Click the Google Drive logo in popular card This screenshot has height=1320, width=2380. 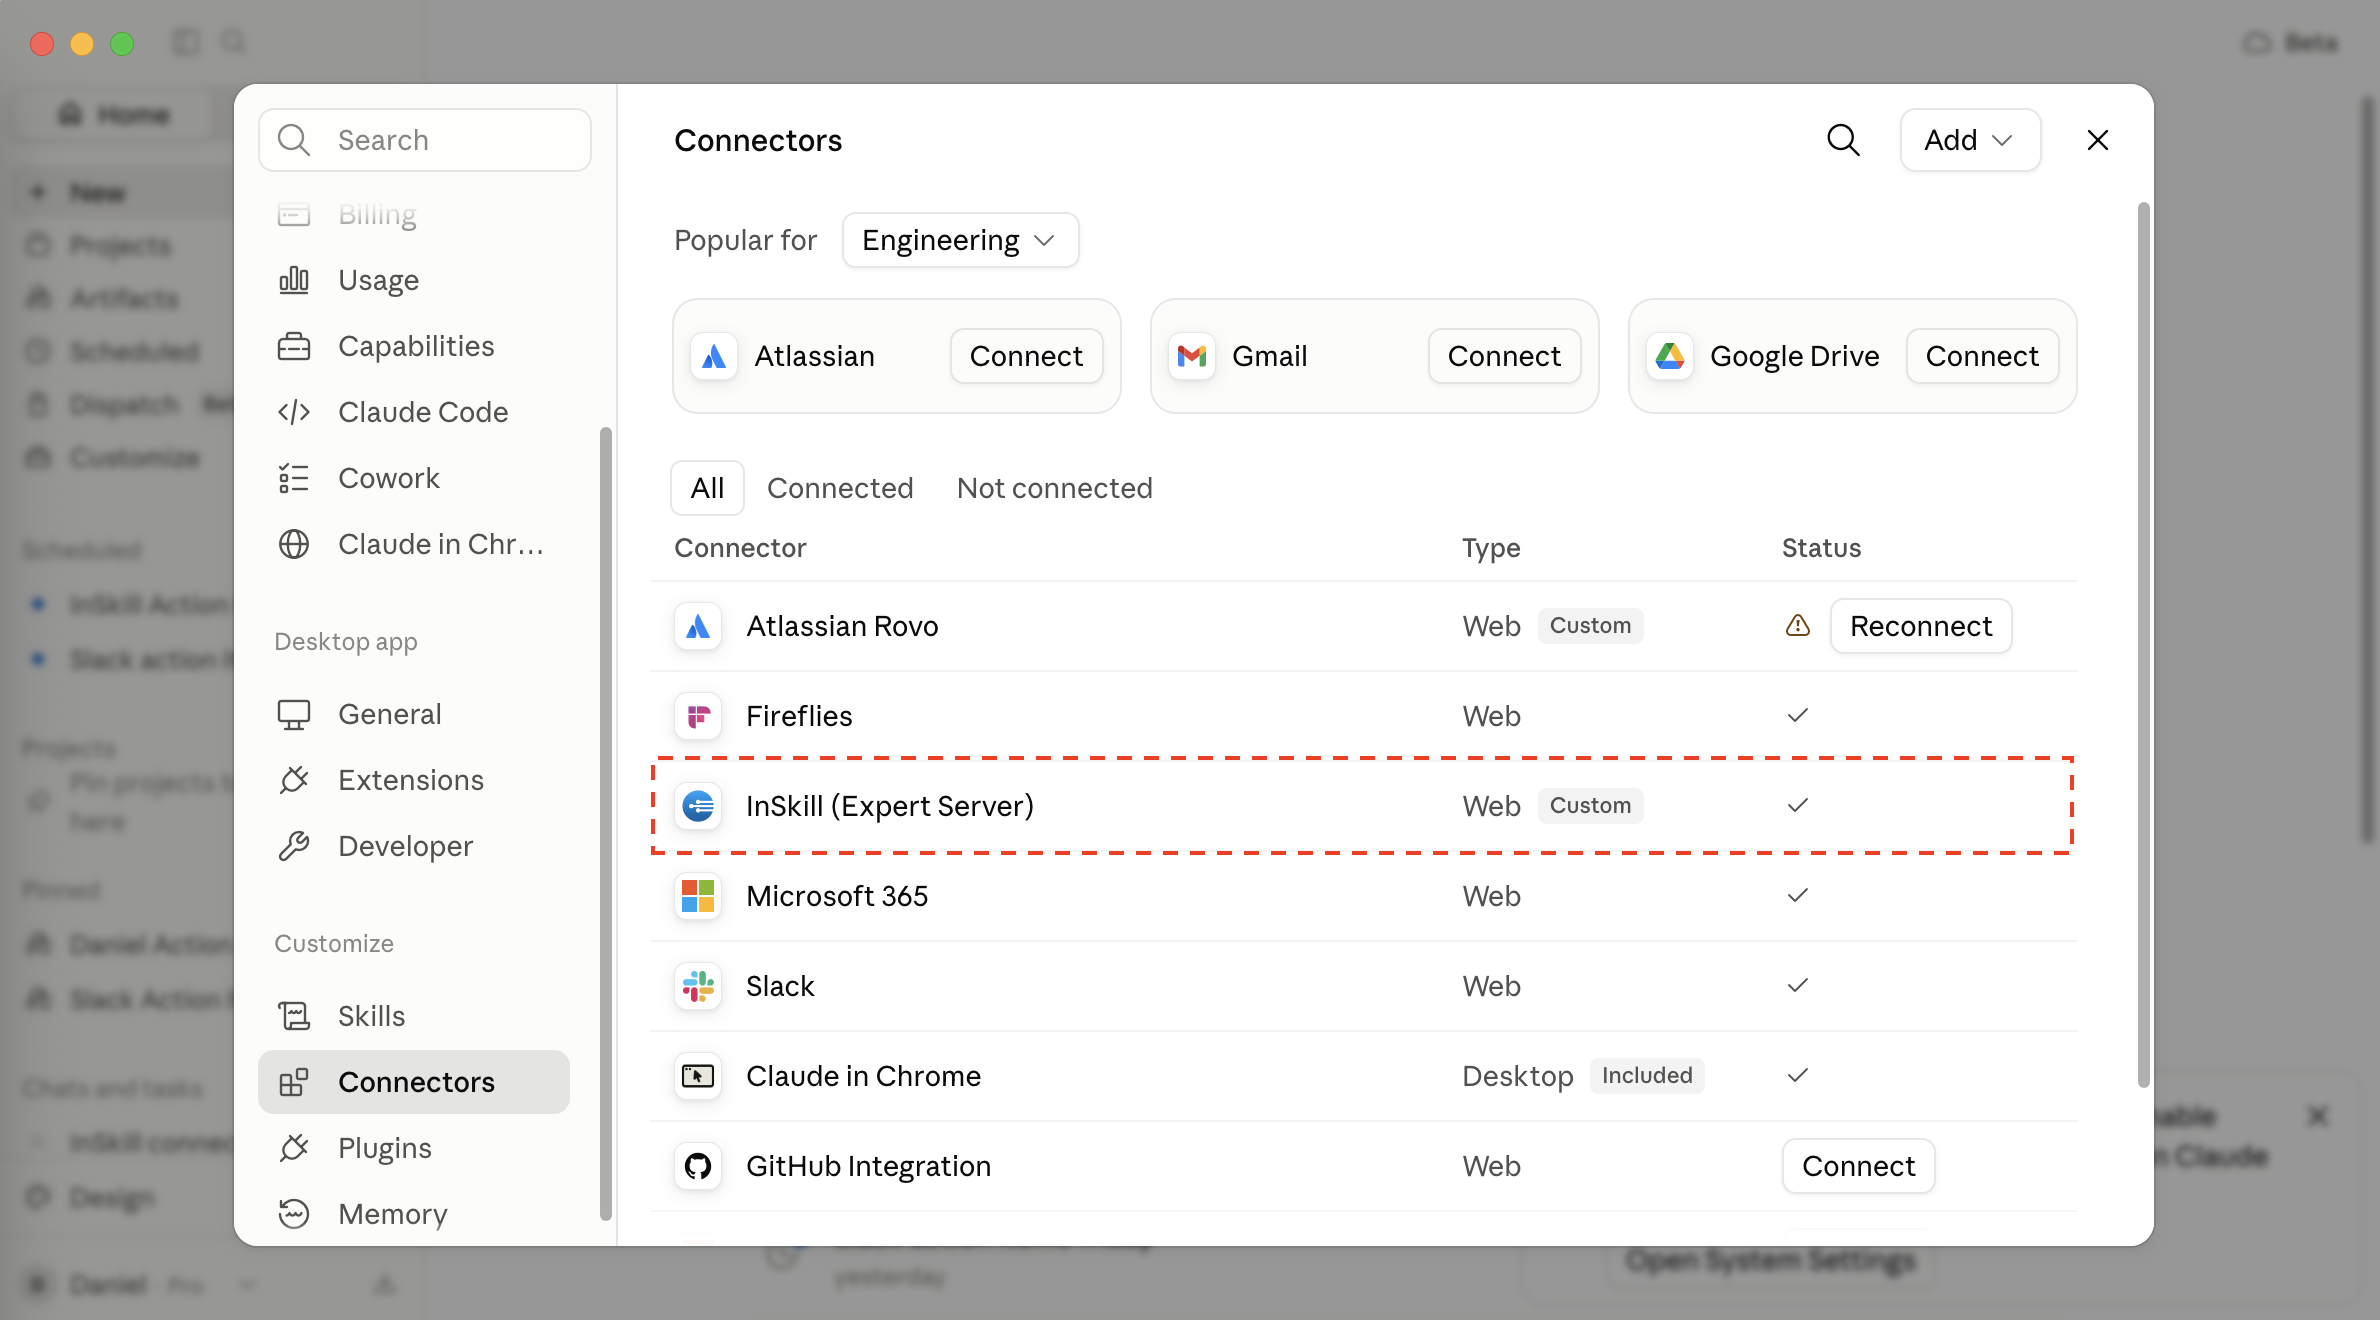pyautogui.click(x=1670, y=356)
